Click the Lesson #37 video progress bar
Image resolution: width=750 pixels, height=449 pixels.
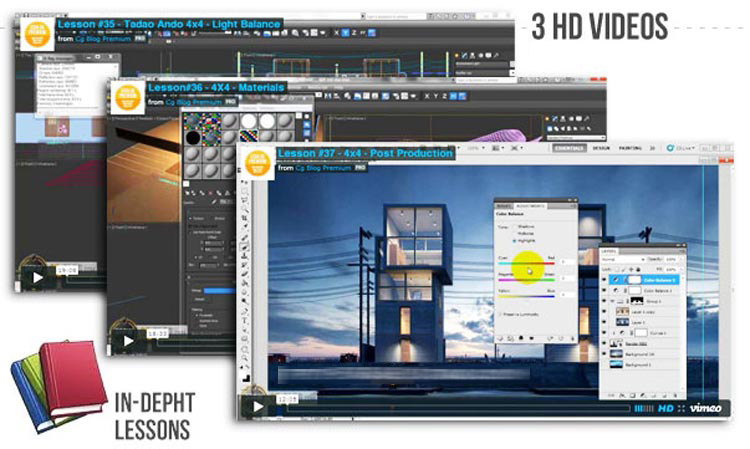[458, 408]
